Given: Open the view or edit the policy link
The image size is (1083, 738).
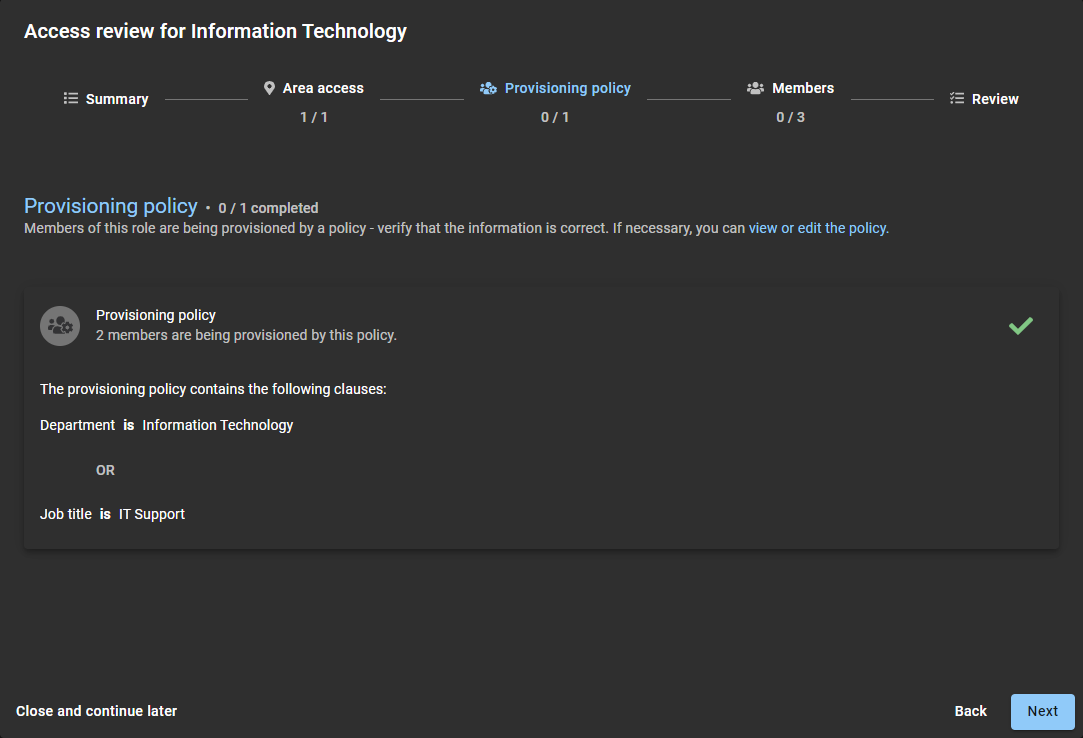Looking at the screenshot, I should click(817, 228).
